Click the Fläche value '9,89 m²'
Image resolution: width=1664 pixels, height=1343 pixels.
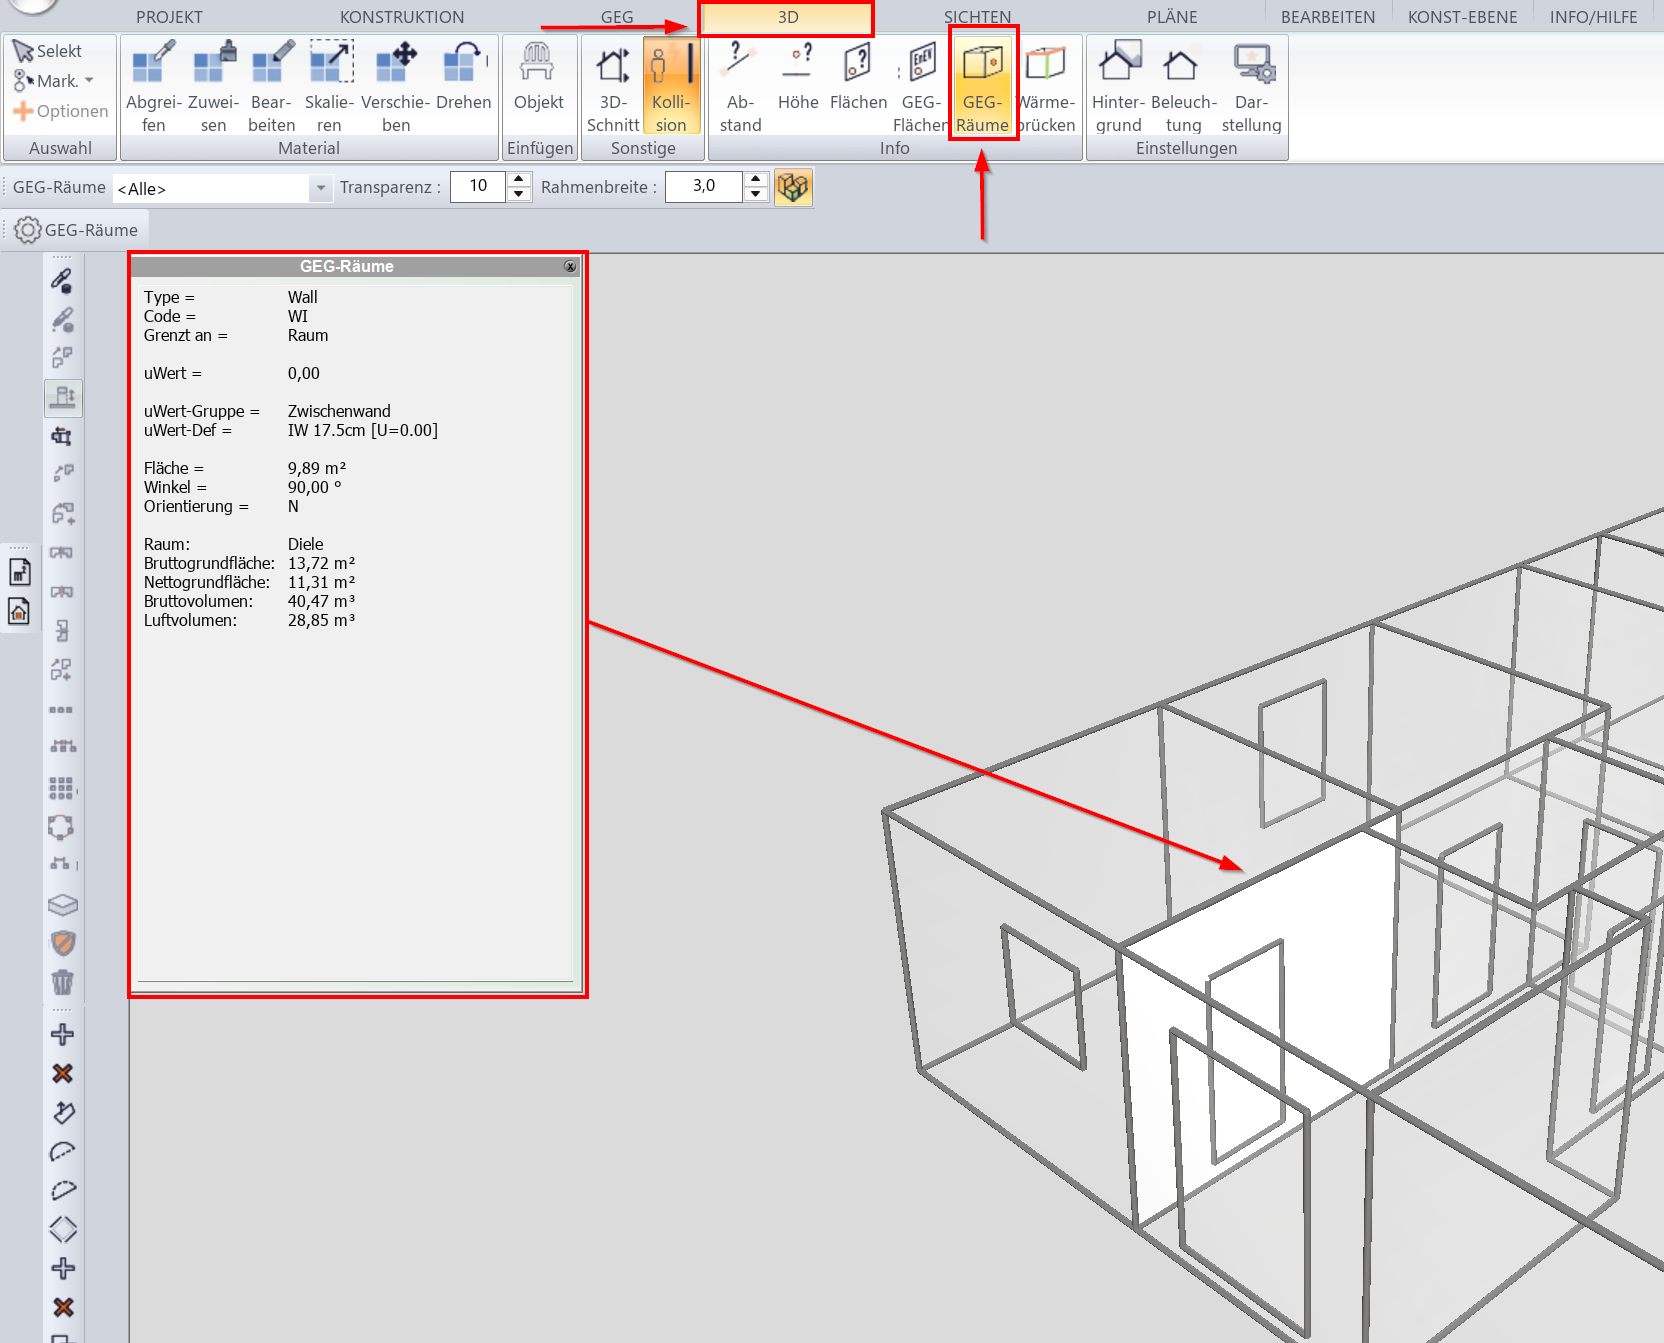[x=317, y=468]
